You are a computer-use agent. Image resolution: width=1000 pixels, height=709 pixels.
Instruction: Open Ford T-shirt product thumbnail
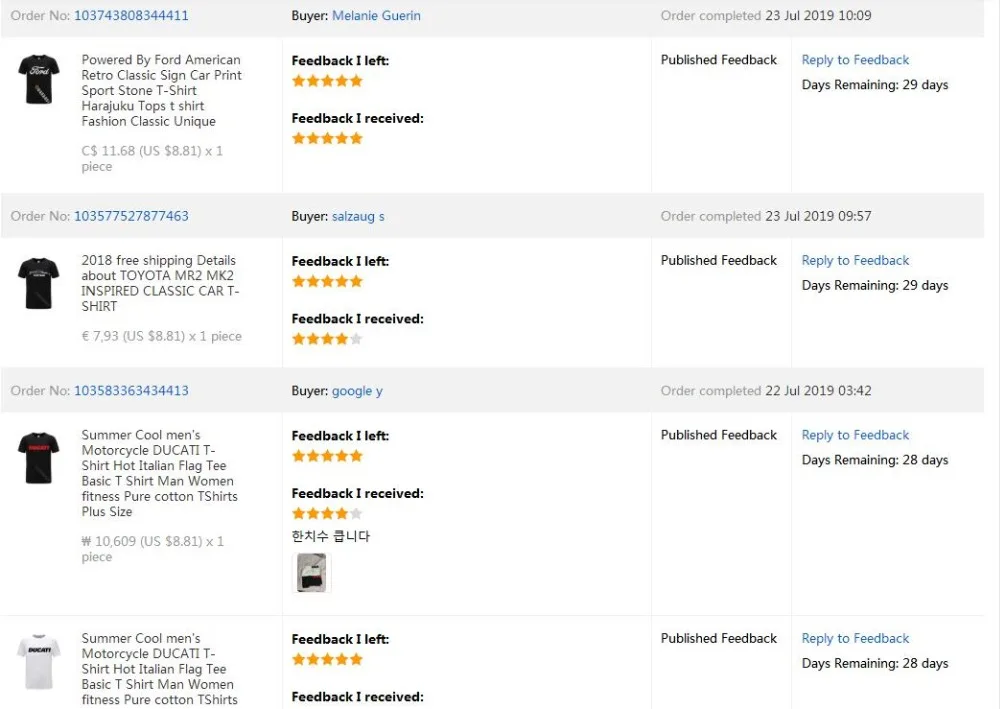(39, 79)
